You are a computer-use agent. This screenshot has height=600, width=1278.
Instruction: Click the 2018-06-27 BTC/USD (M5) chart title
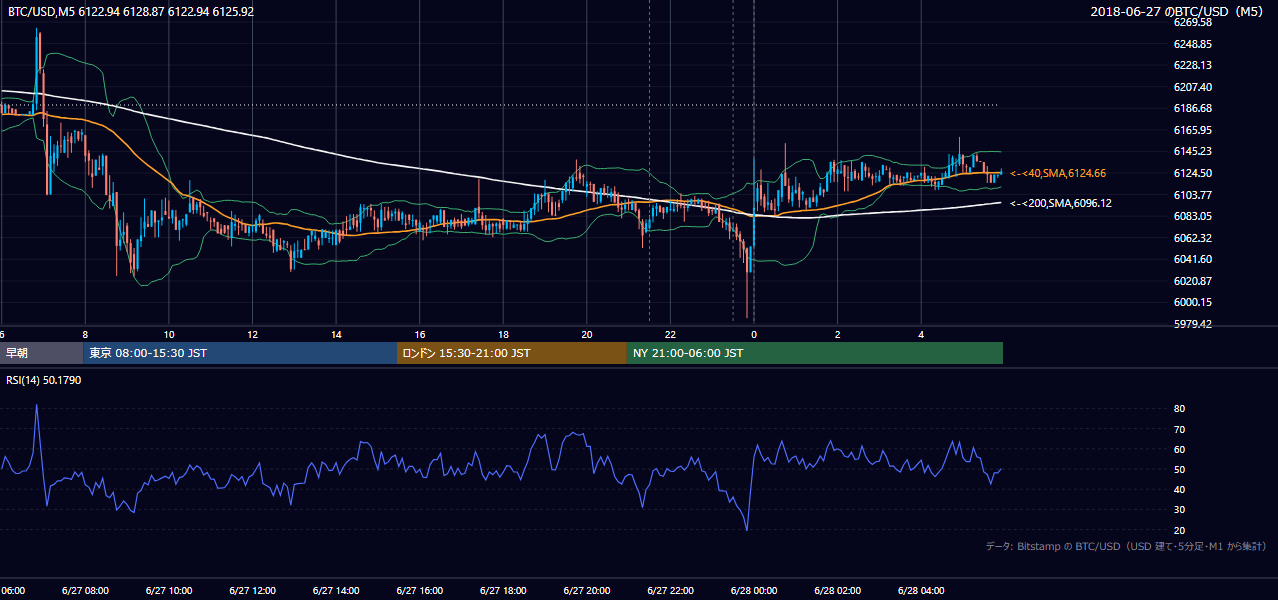[x=1179, y=12]
